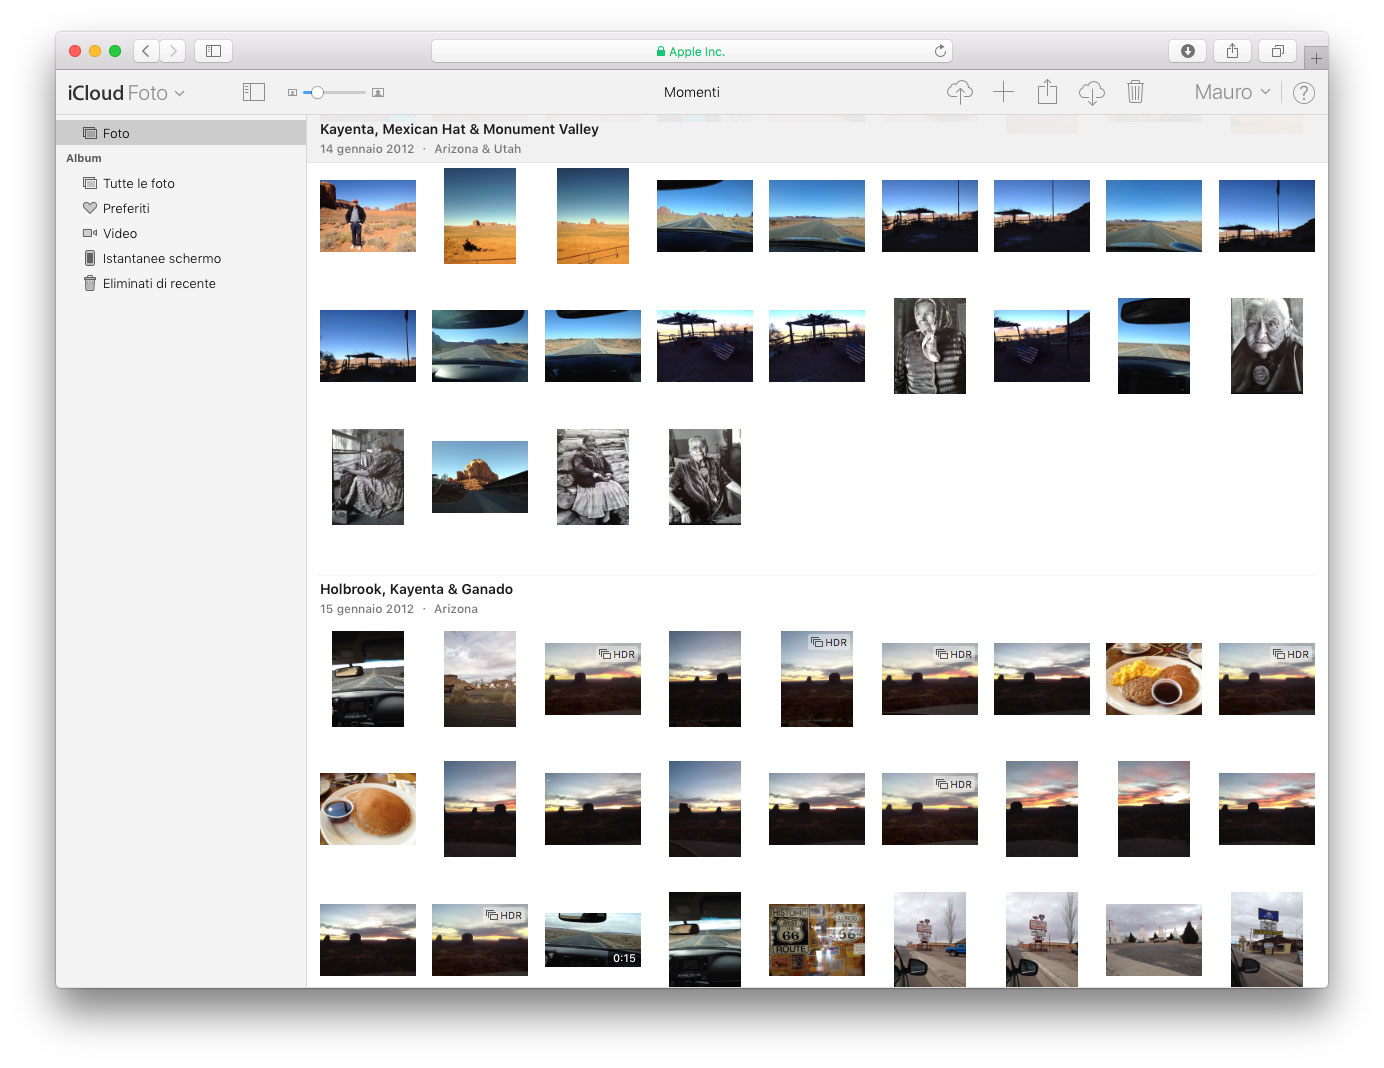
Task: Open Safari downloads icon
Action: pos(1187,51)
